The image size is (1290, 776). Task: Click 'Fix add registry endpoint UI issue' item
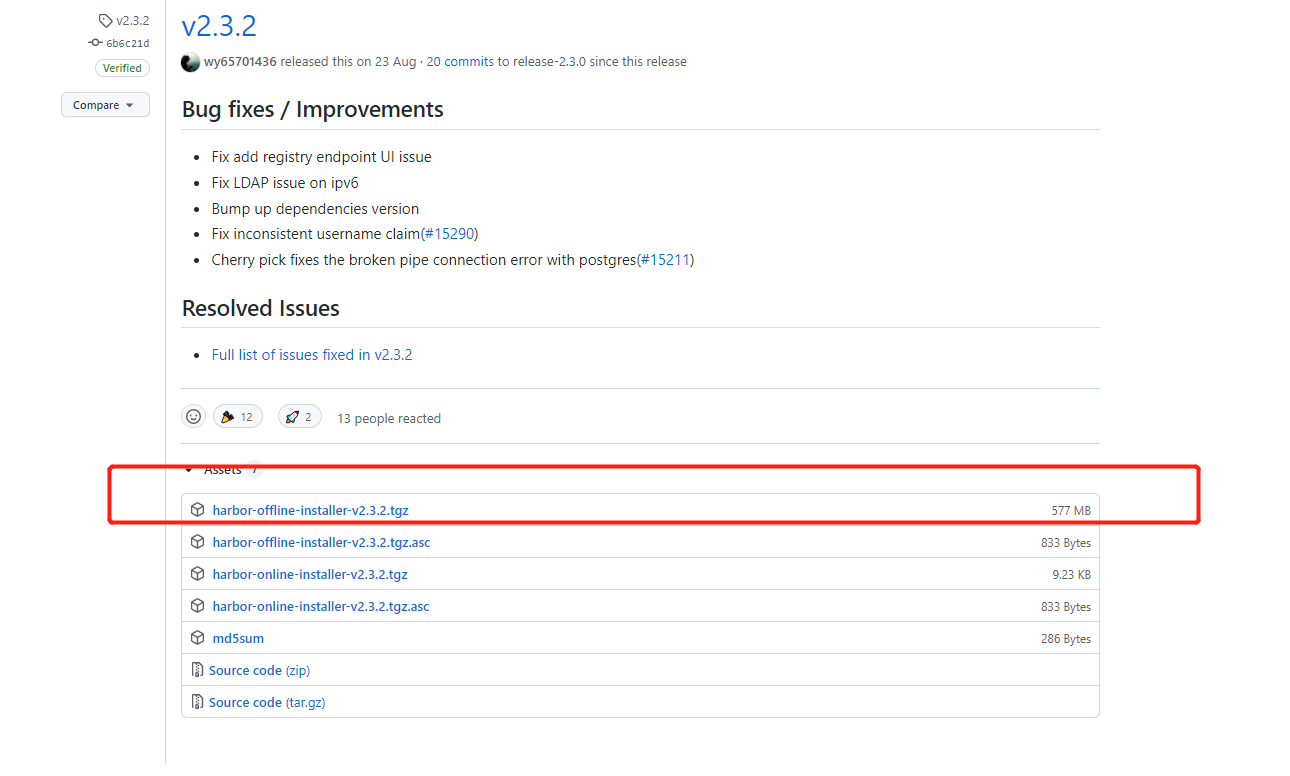[322, 157]
